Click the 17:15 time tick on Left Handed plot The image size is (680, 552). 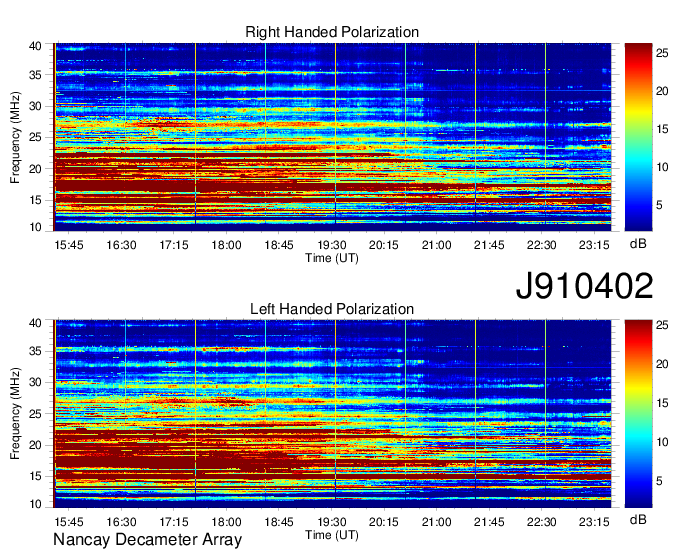coord(173,522)
